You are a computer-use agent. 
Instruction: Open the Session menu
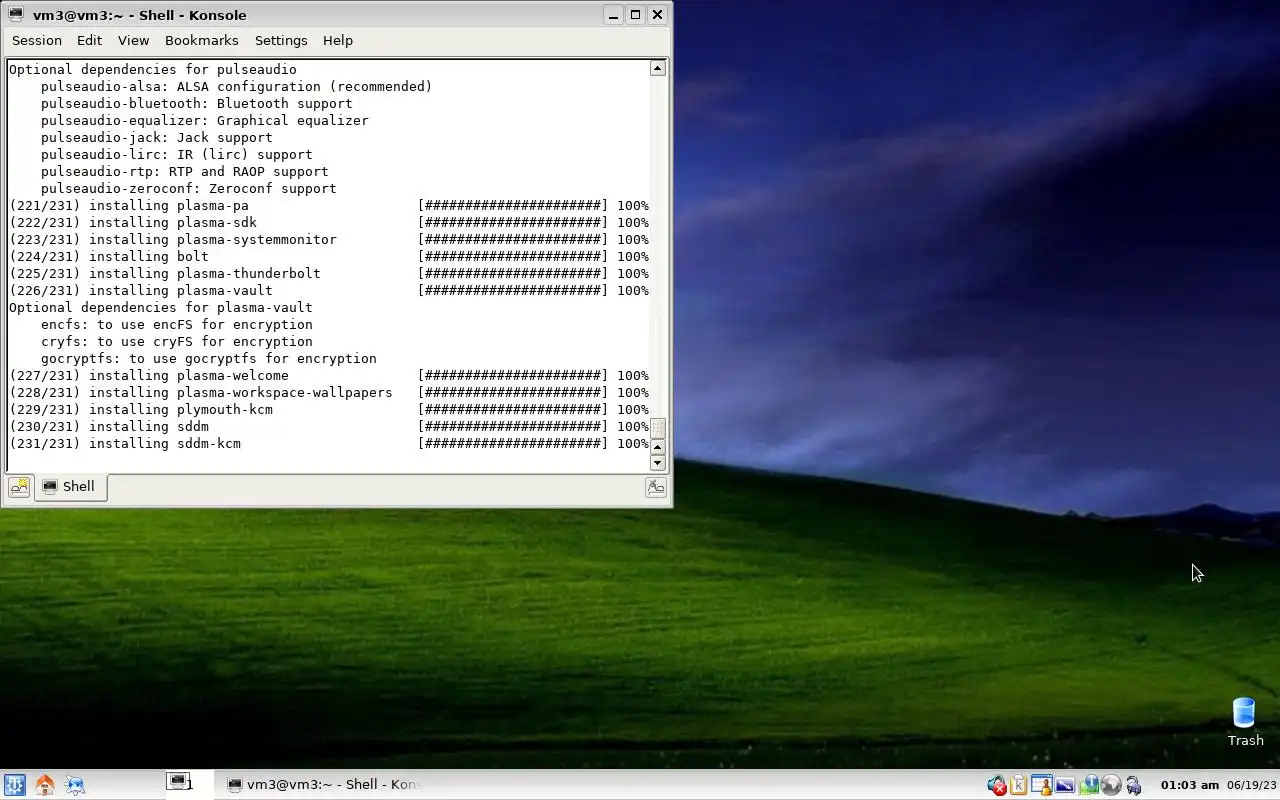click(37, 40)
